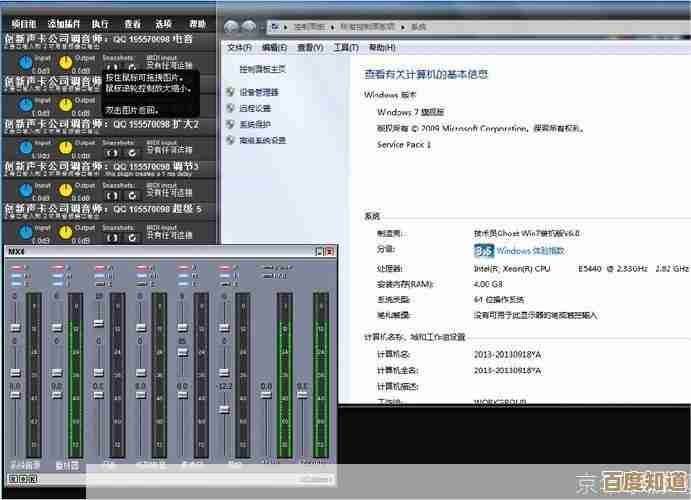The image size is (691, 500).
Task: Open MIDI input dropdown of 扩大2 plugin
Action: 168,151
